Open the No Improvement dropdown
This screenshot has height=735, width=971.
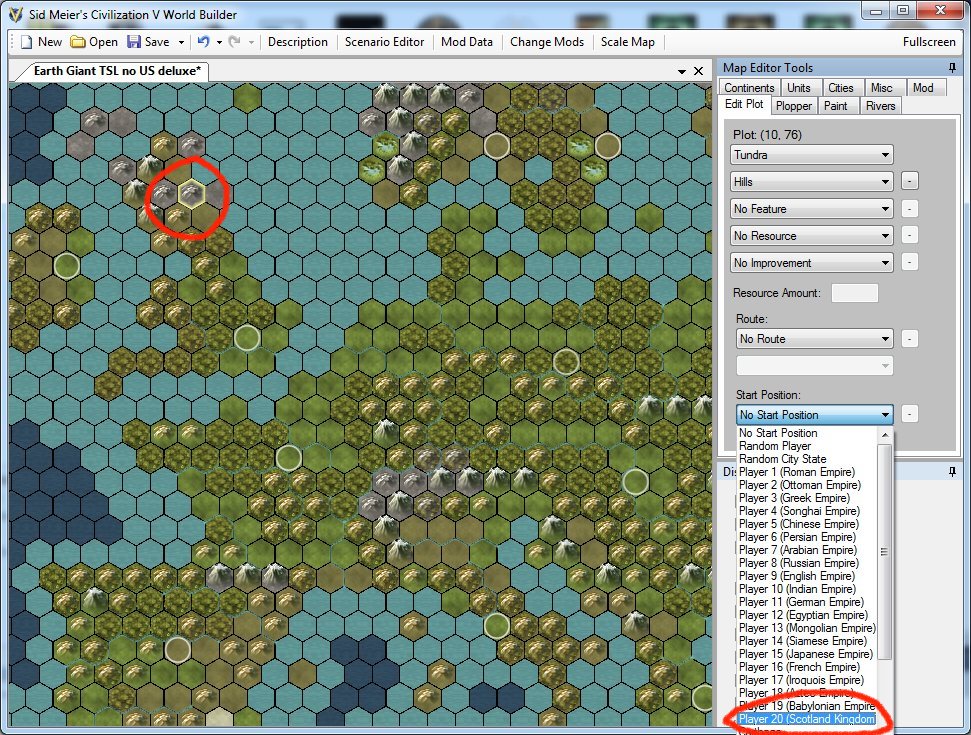pyautogui.click(x=811, y=263)
